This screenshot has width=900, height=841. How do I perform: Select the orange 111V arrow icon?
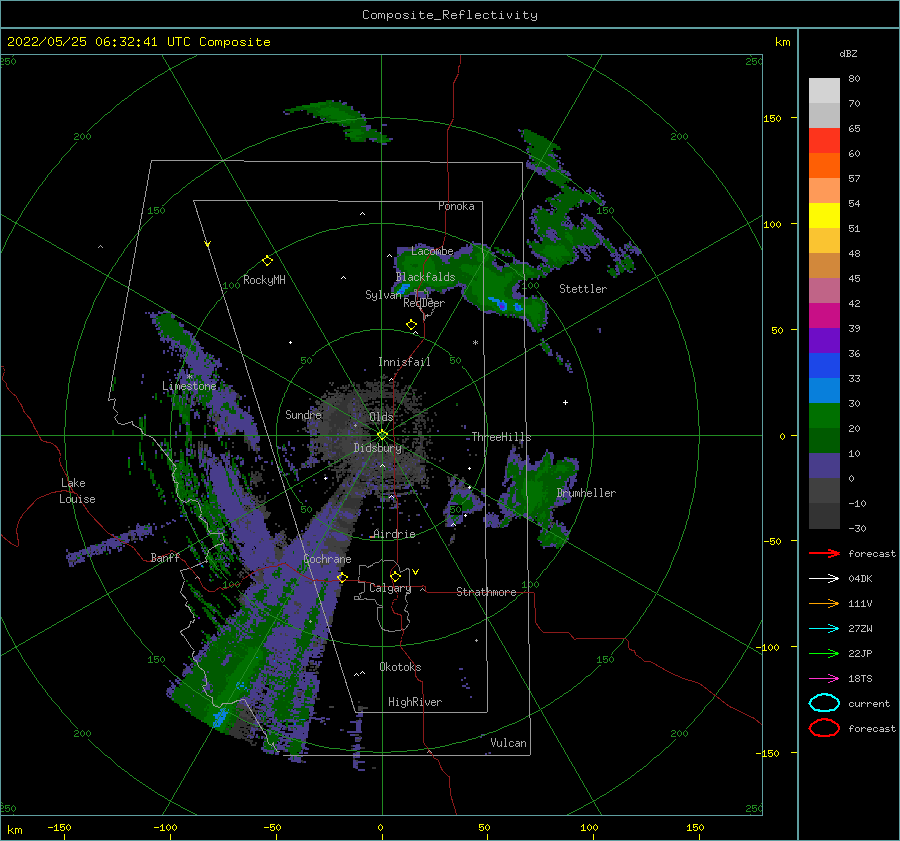[824, 603]
